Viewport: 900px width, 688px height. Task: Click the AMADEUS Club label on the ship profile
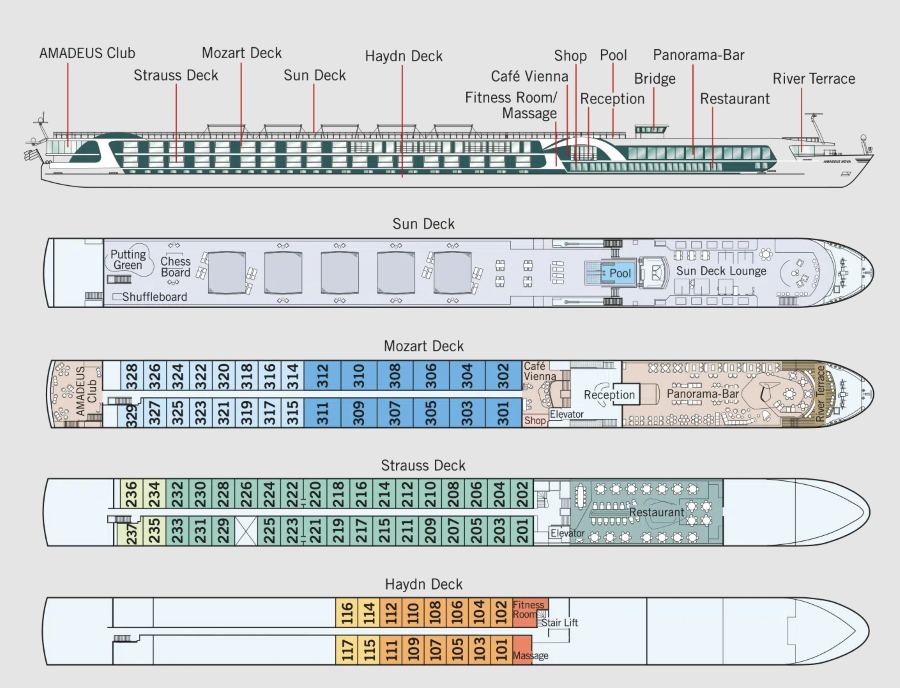(87, 53)
